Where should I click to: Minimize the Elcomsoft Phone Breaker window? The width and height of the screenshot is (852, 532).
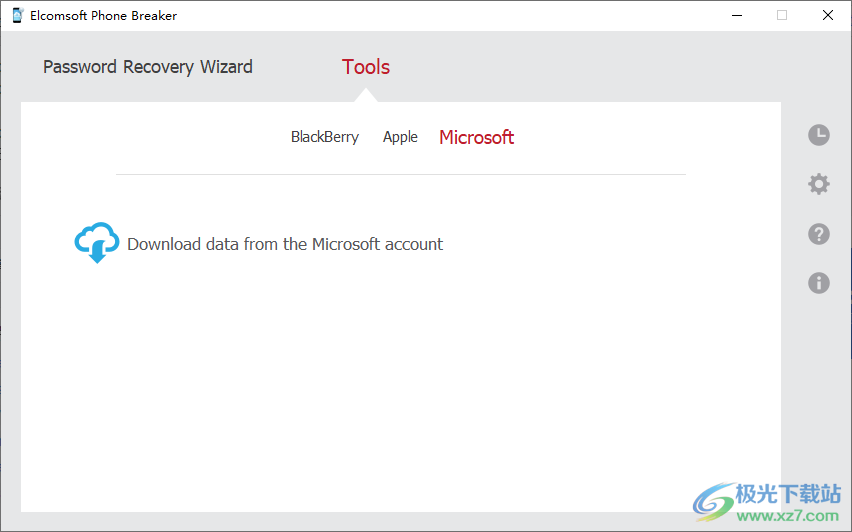[x=737, y=15]
